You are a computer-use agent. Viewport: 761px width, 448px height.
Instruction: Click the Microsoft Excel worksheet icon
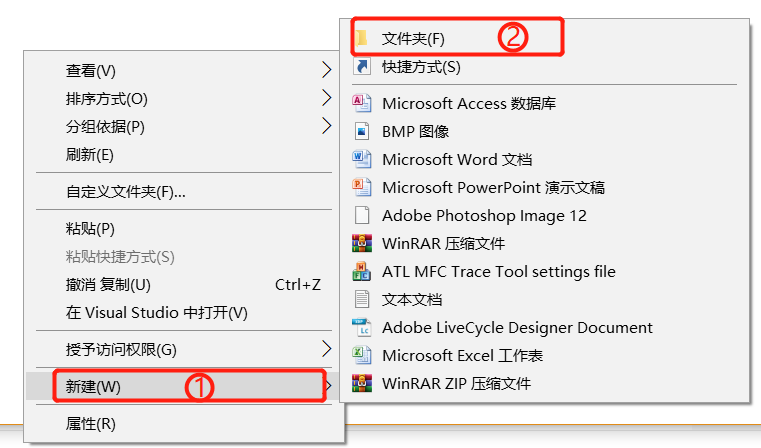[x=362, y=355]
